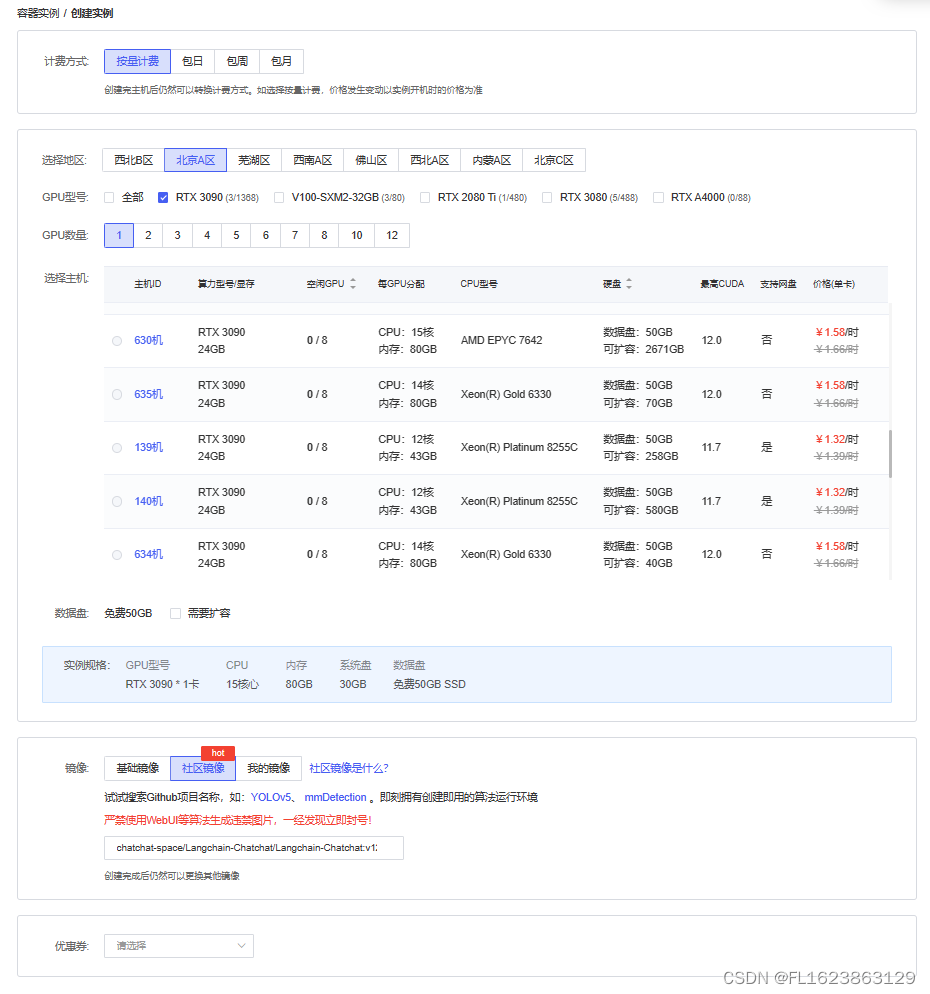This screenshot has width=930, height=994.
Task: Open the 基础镜像 image tab
Action: [136, 768]
